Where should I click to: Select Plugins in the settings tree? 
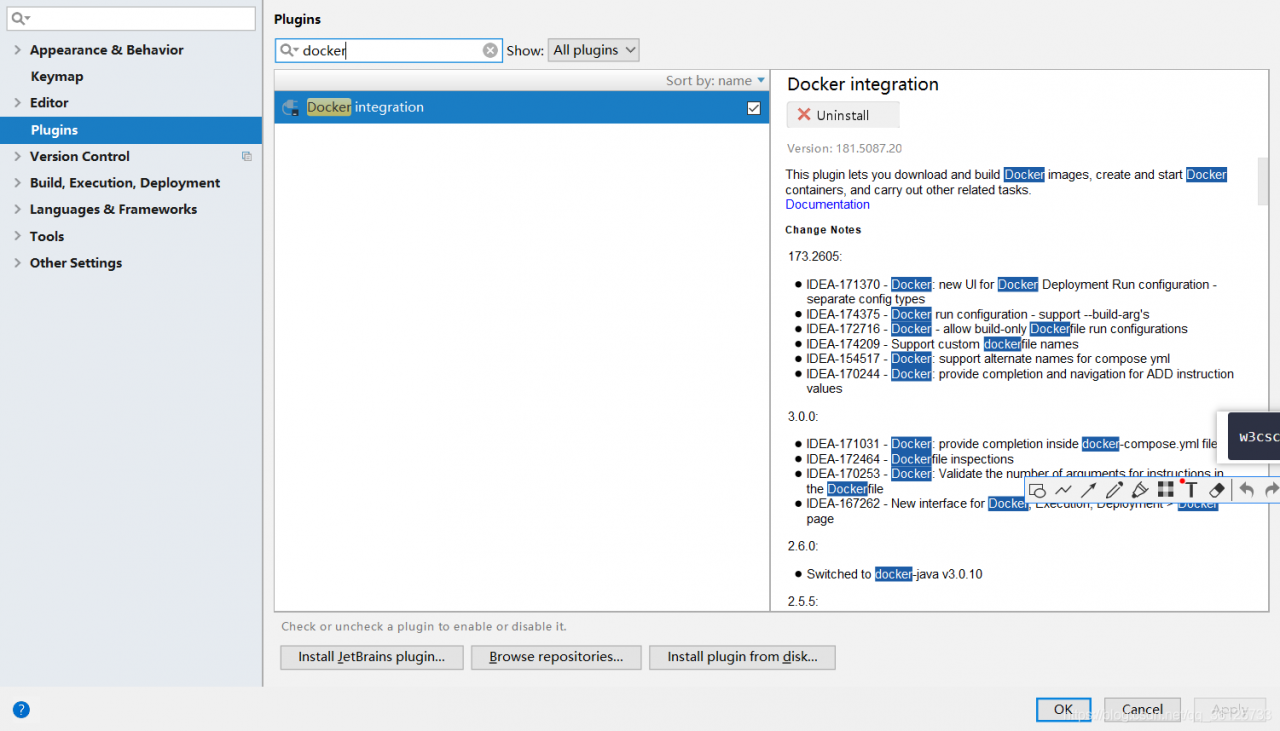tap(131, 130)
